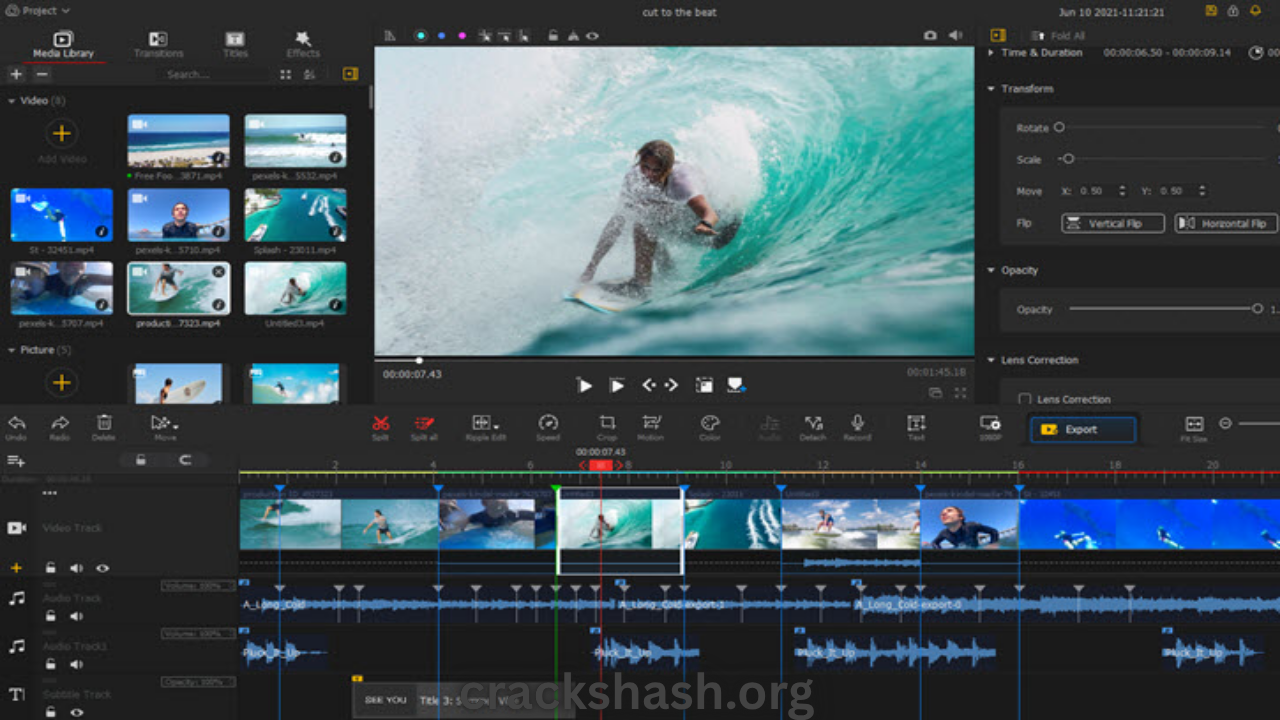Click the Horizontal Flip button
The width and height of the screenshot is (1280, 720).
tap(1227, 223)
